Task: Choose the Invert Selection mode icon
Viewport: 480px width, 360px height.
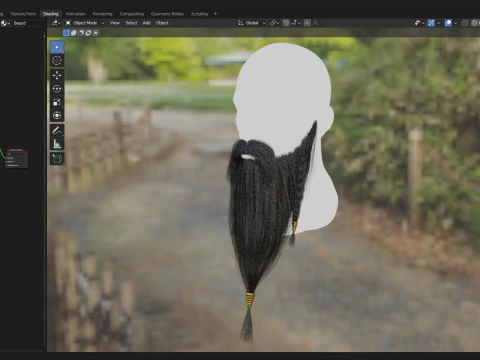Action: (88, 33)
